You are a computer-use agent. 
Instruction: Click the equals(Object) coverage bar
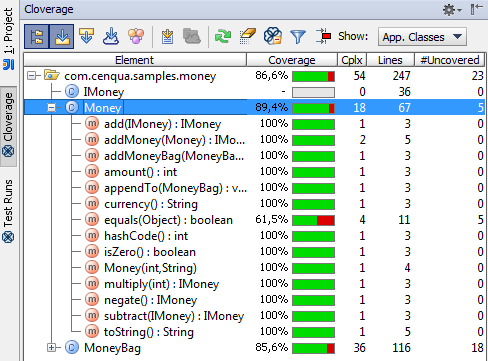(x=313, y=220)
